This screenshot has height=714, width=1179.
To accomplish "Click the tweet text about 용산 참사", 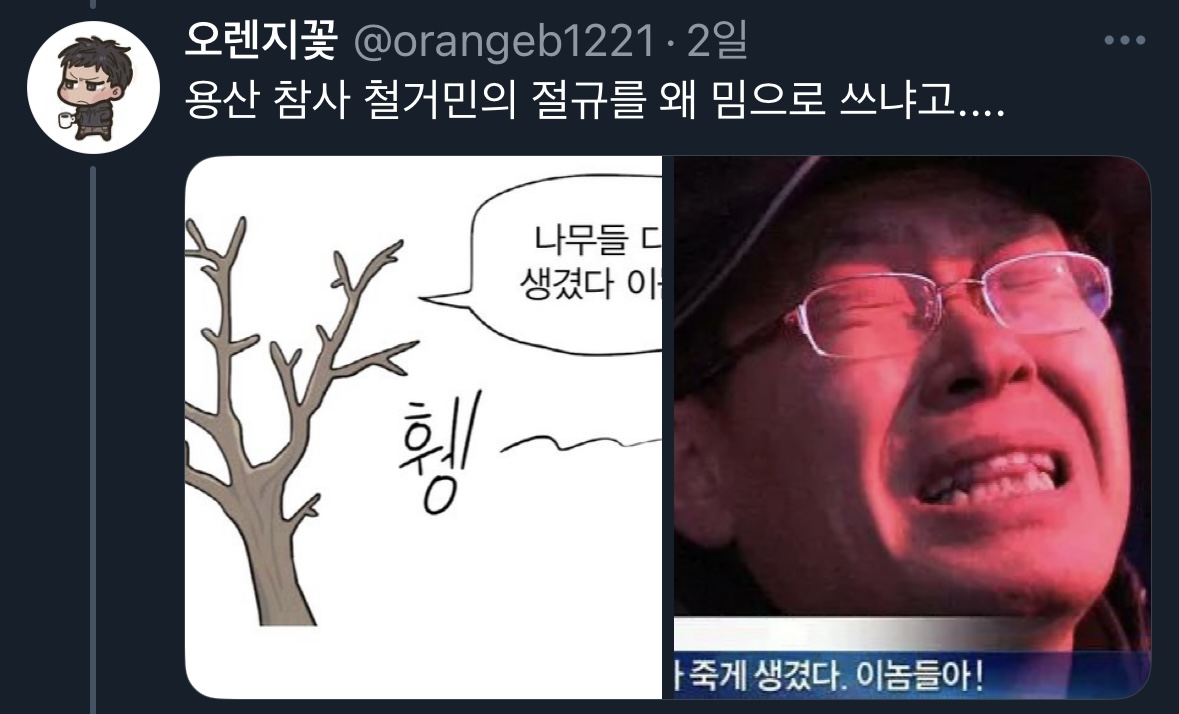I will click(595, 100).
